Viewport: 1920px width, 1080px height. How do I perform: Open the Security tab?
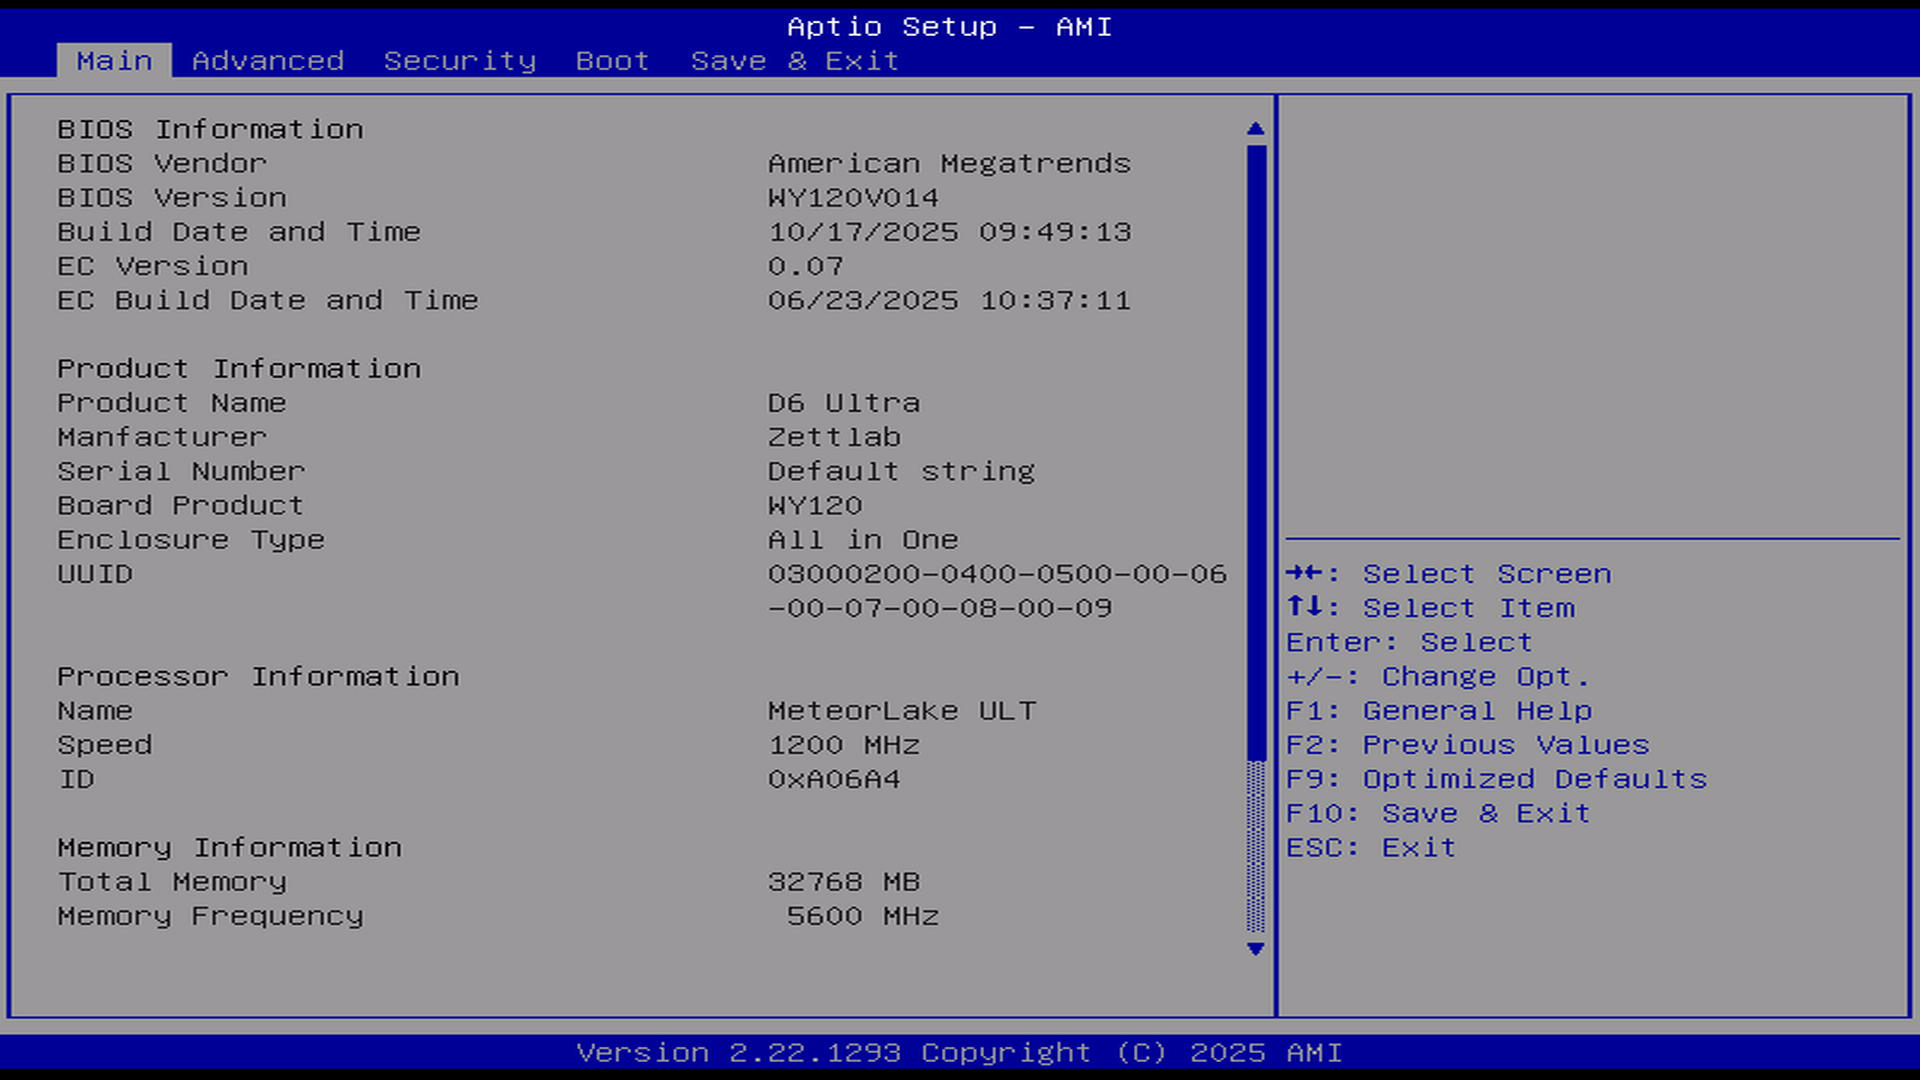[x=460, y=61]
